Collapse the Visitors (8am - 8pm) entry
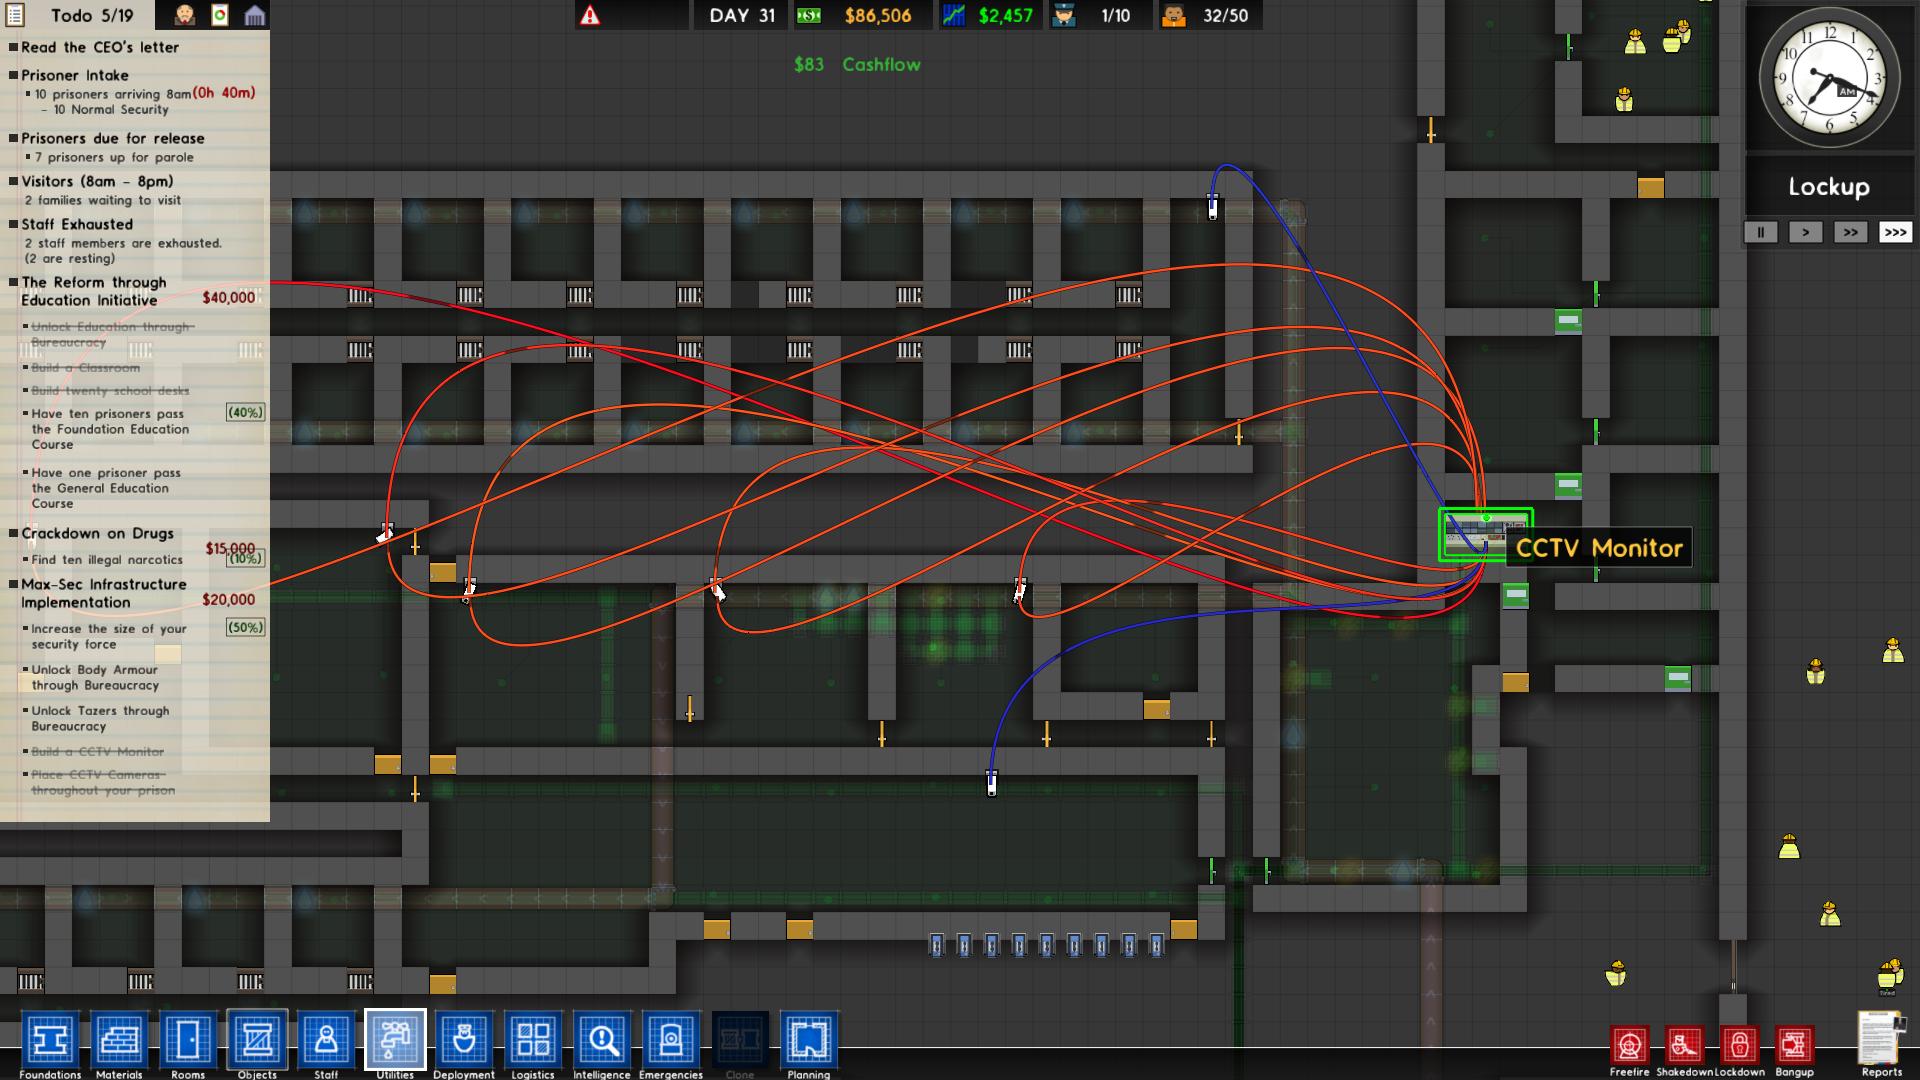Image resolution: width=1920 pixels, height=1080 pixels. click(x=97, y=181)
